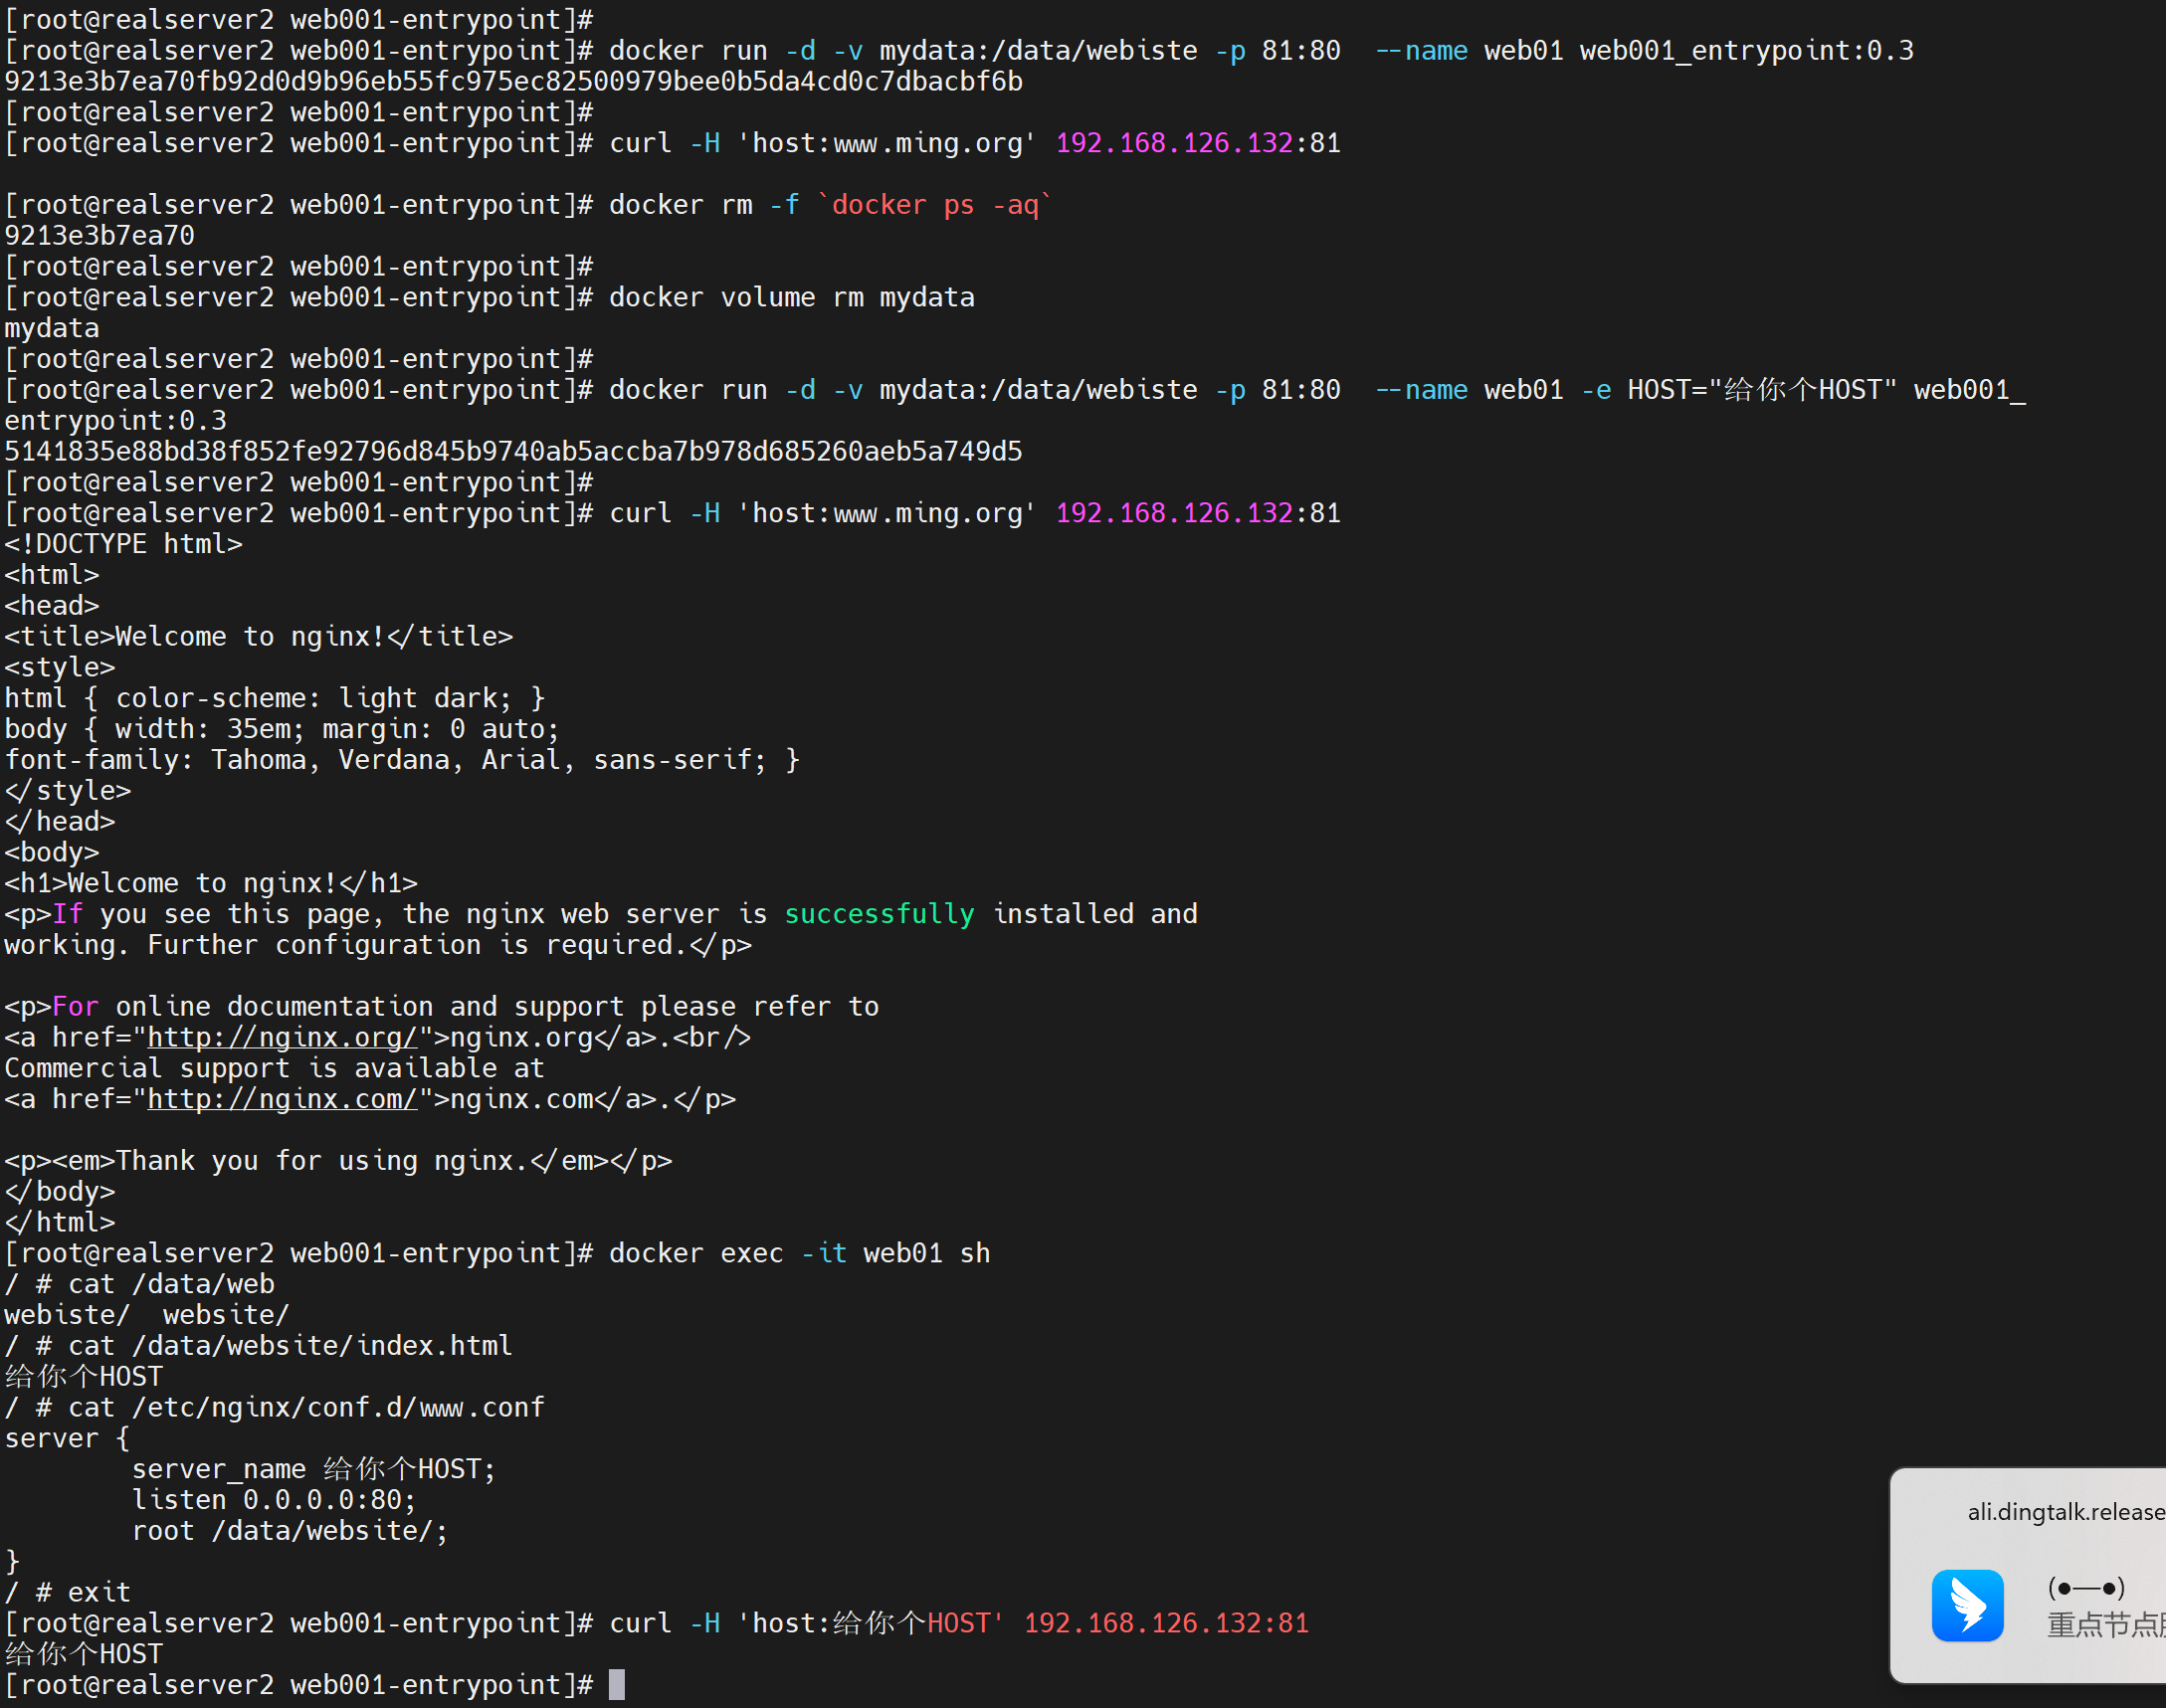
Task: Open the underlined http://nginx.org/ link
Action: pos(282,1038)
